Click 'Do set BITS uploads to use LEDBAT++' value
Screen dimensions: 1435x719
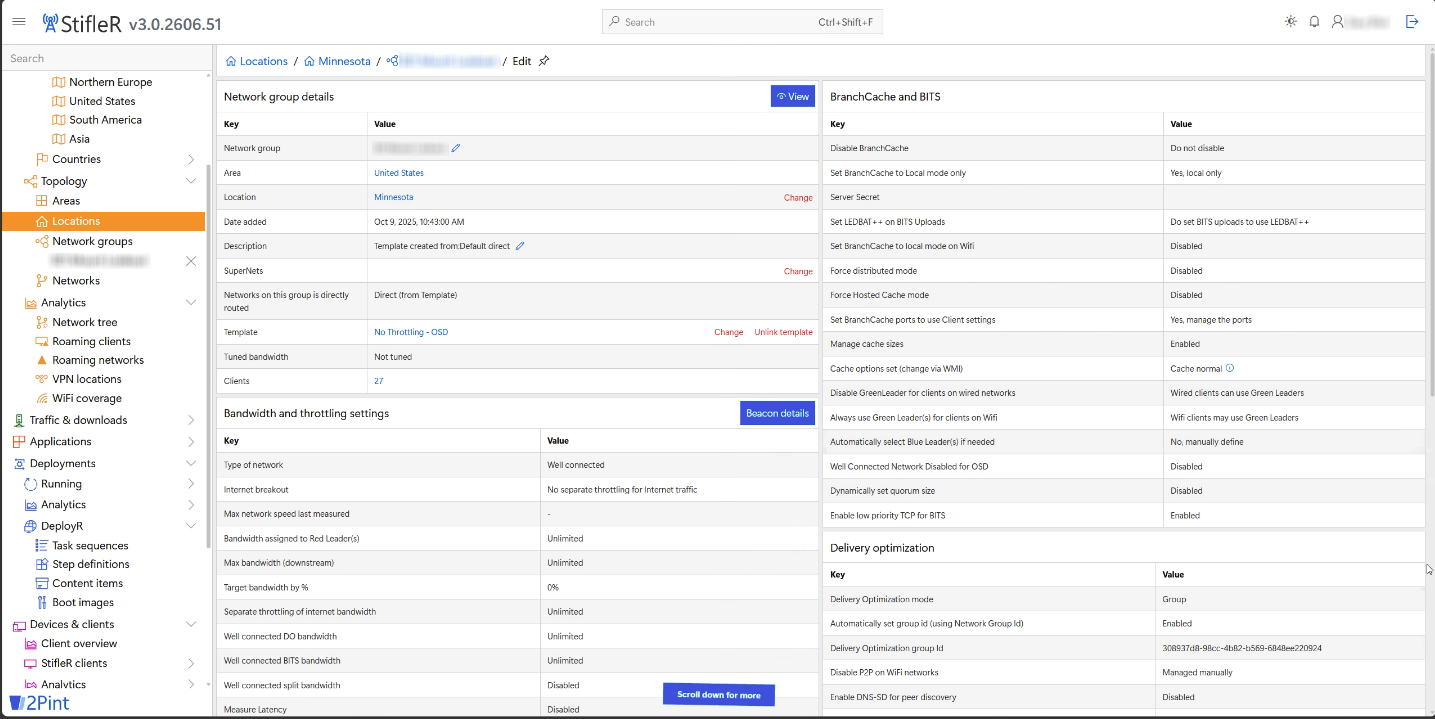point(1239,222)
